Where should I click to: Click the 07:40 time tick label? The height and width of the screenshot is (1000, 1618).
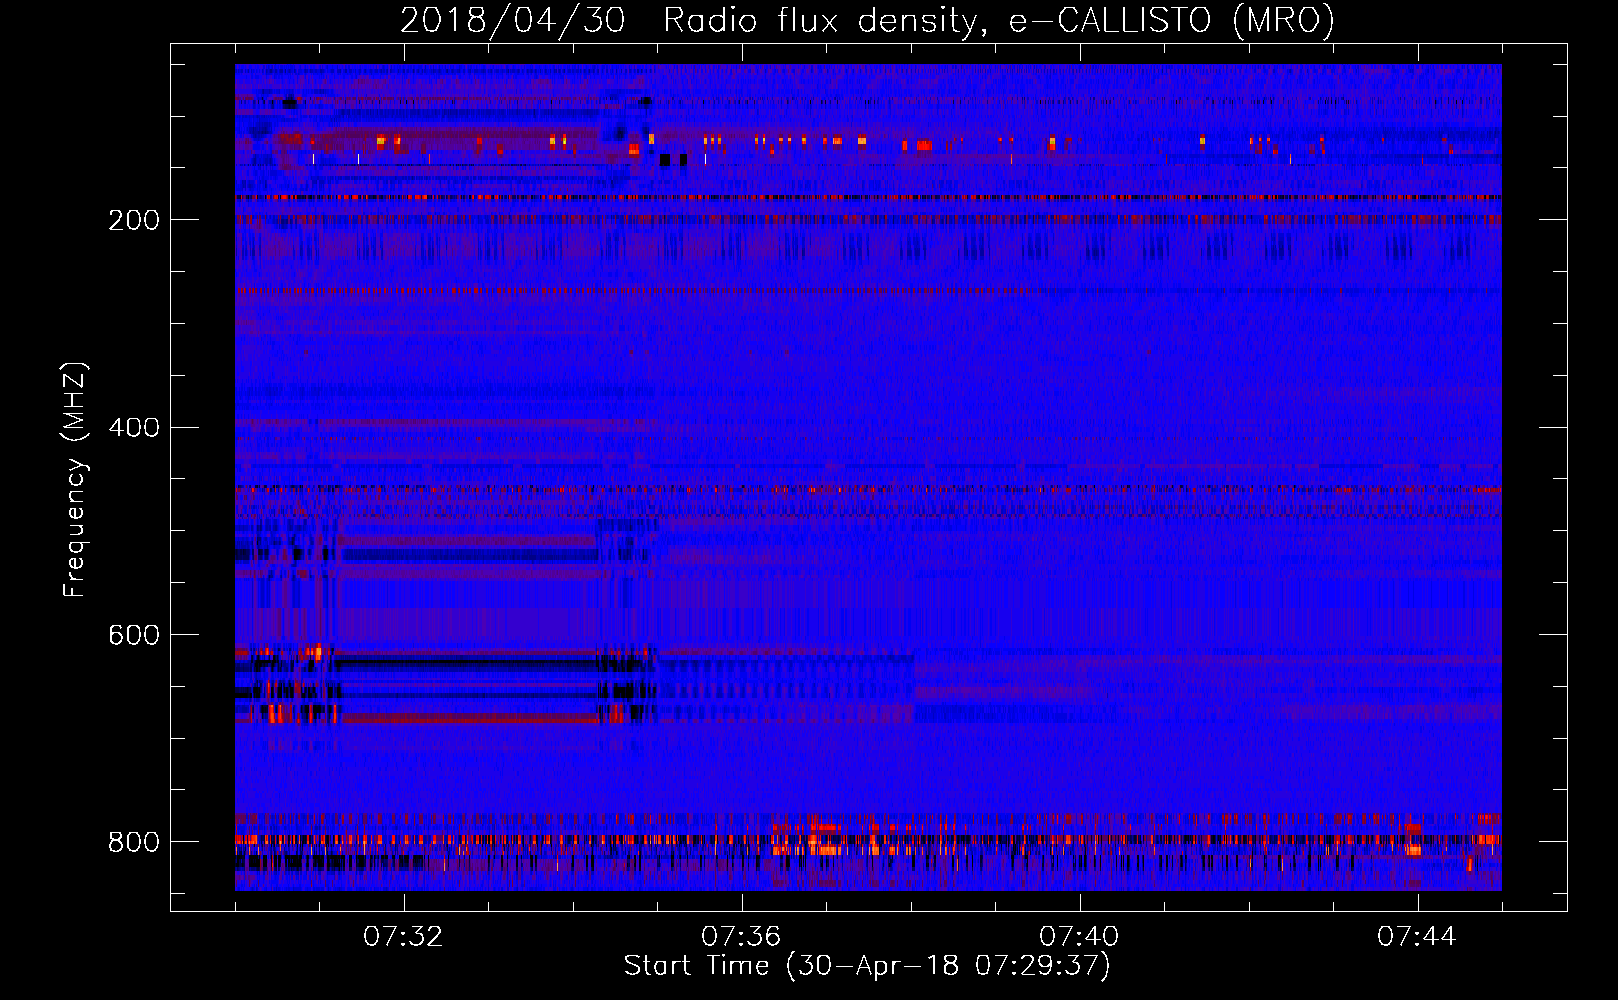pyautogui.click(x=1079, y=937)
